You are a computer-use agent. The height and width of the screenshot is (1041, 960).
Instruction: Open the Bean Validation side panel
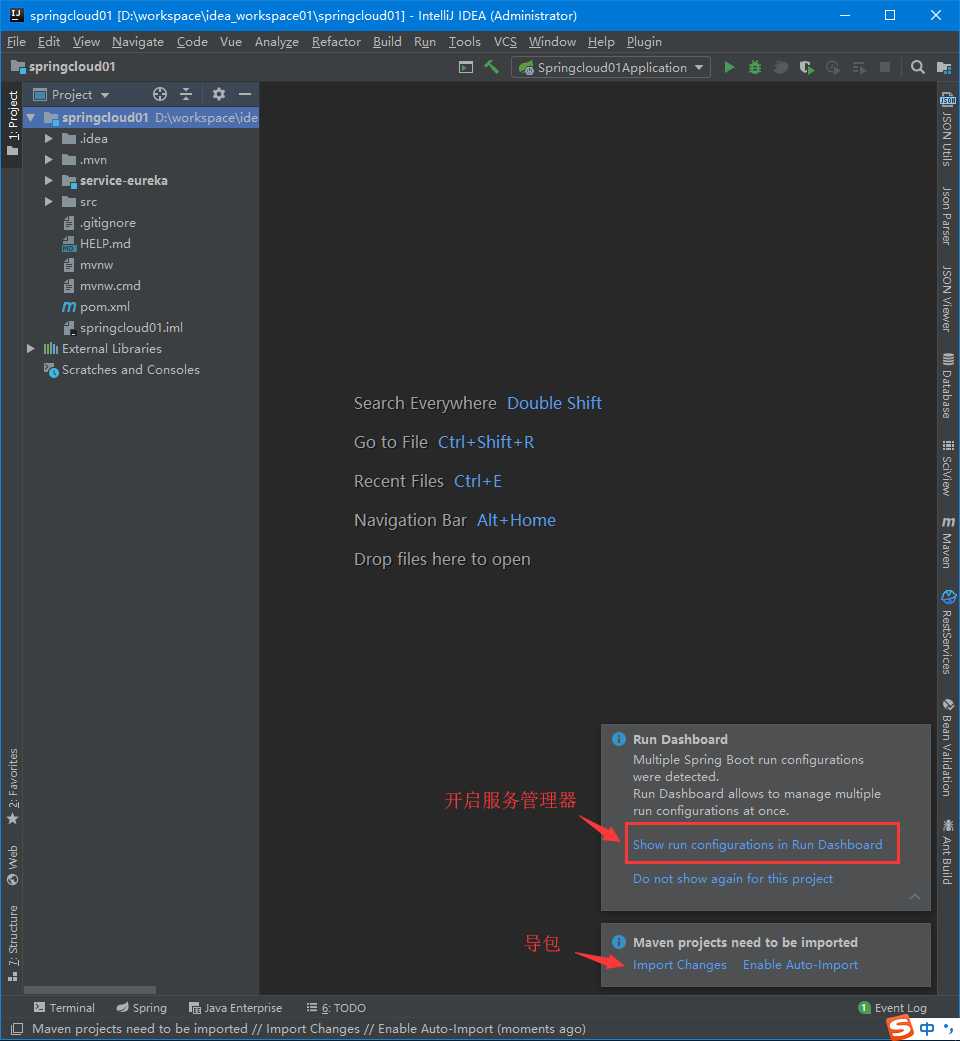click(x=948, y=748)
